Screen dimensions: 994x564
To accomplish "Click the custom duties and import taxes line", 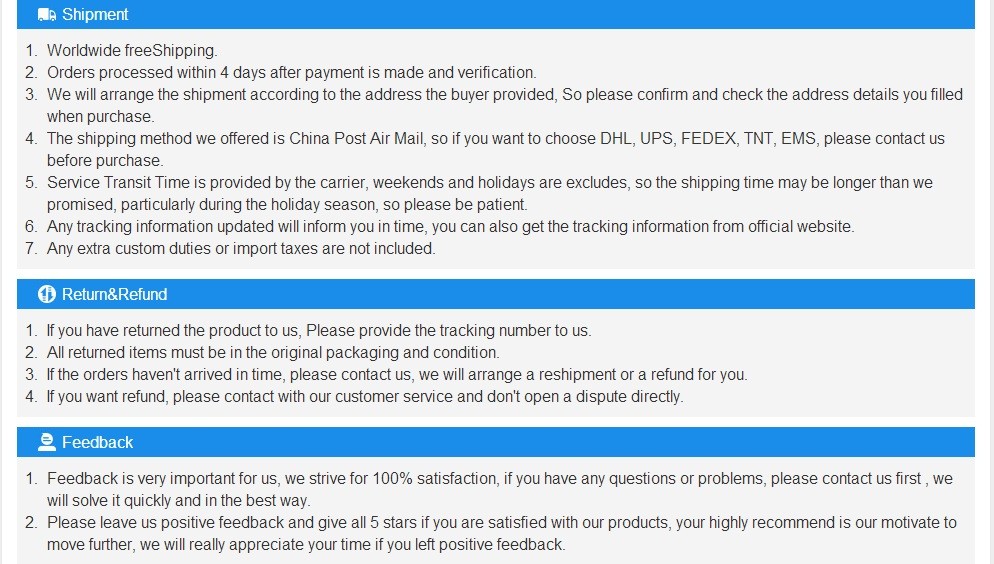I will pyautogui.click(x=241, y=248).
